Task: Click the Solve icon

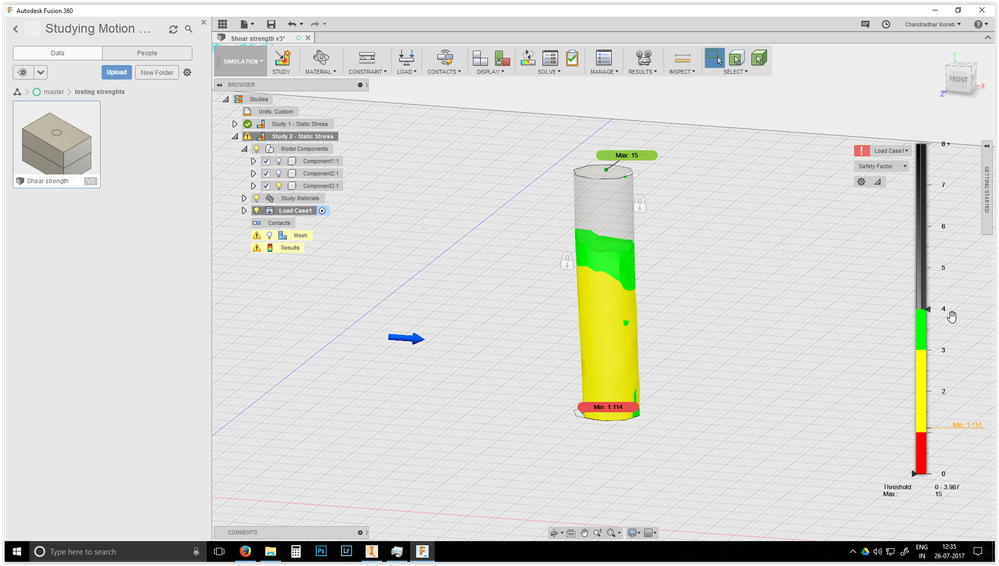Action: pyautogui.click(x=528, y=58)
